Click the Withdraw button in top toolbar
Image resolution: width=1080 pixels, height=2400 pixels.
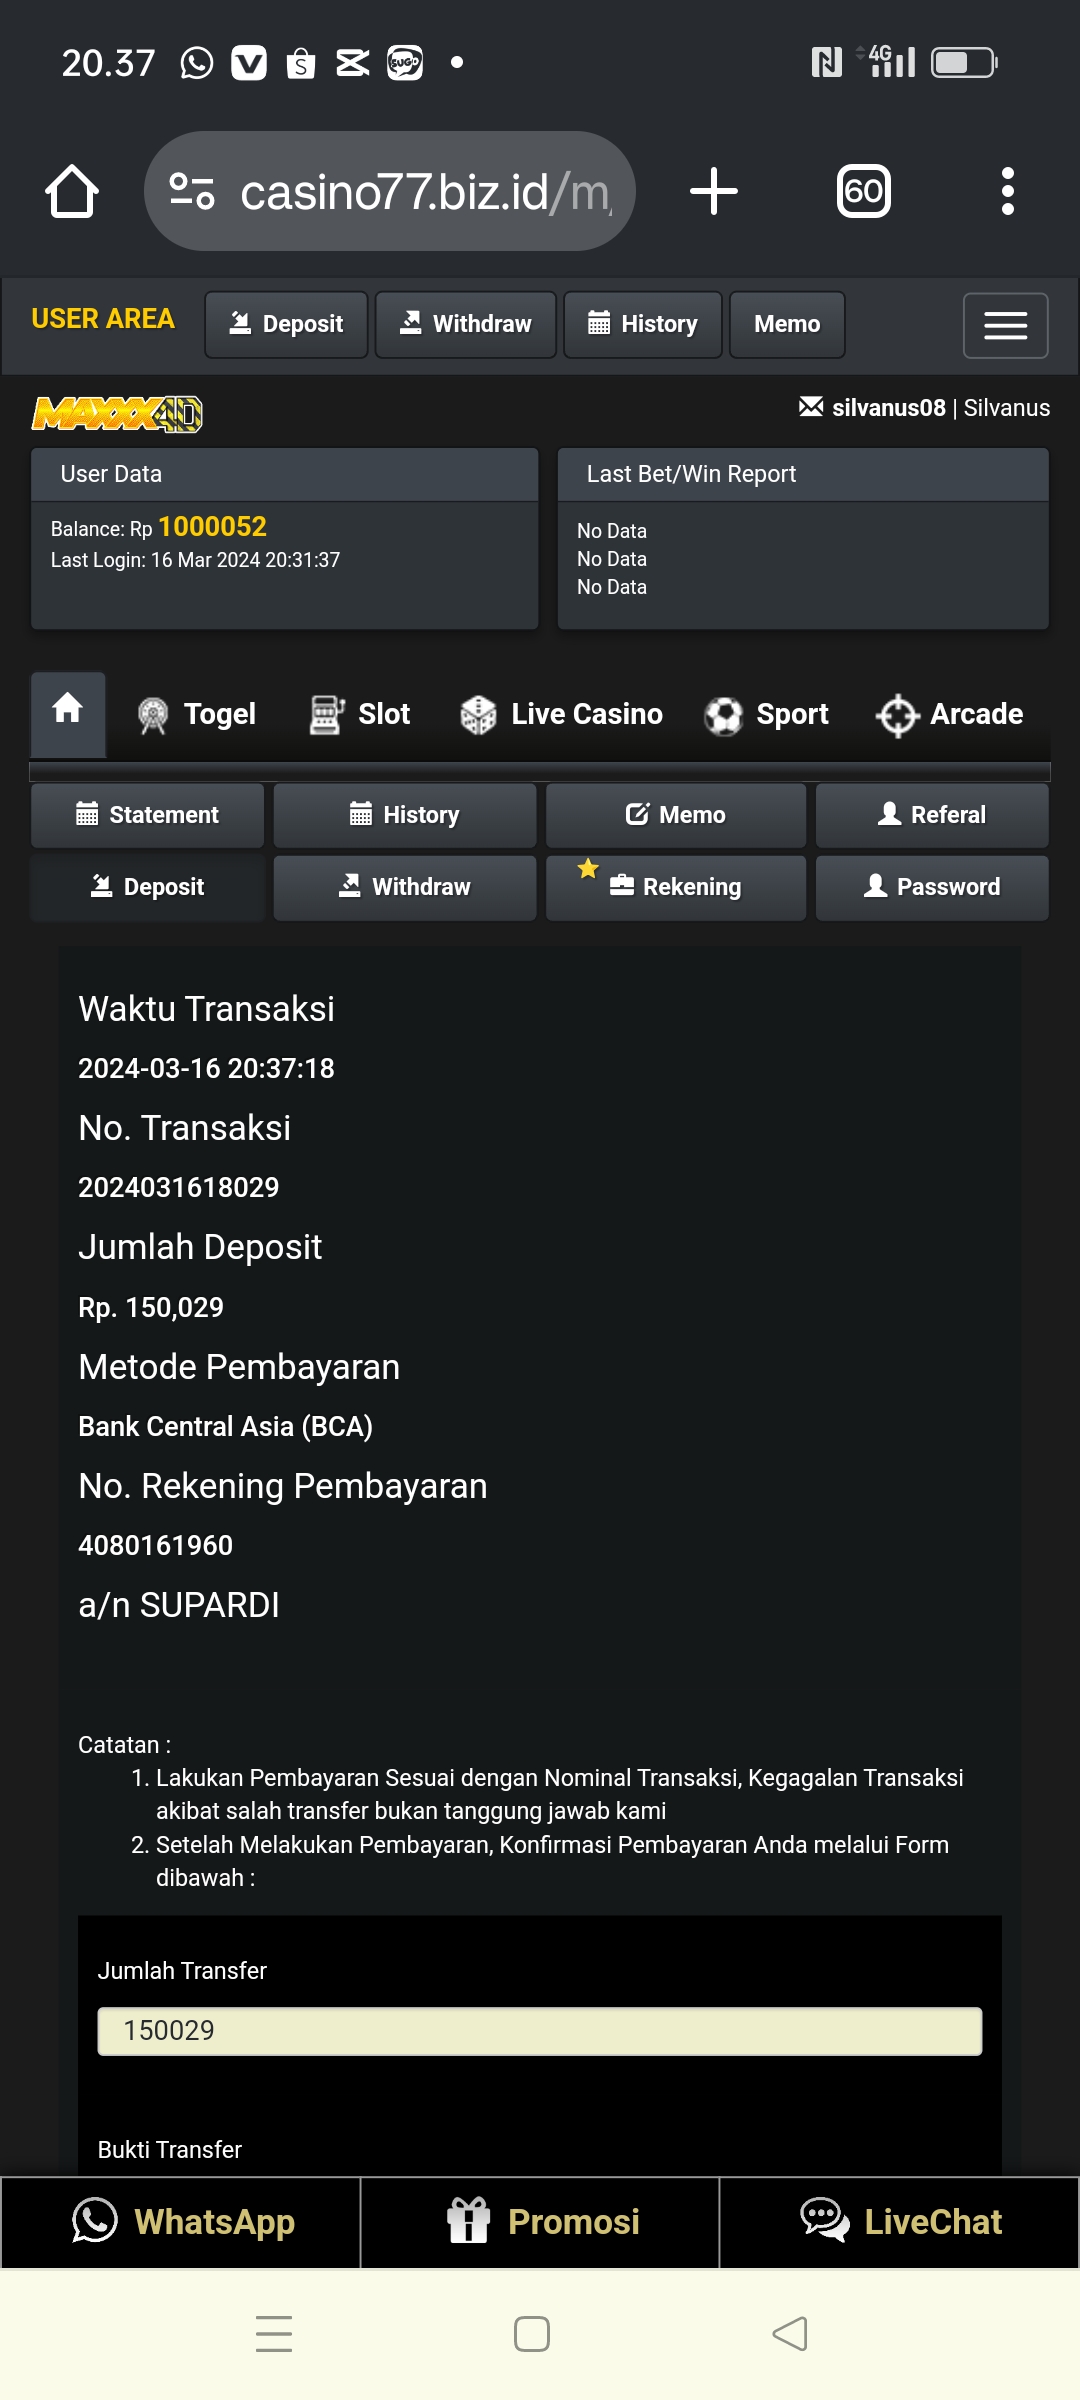[466, 324]
